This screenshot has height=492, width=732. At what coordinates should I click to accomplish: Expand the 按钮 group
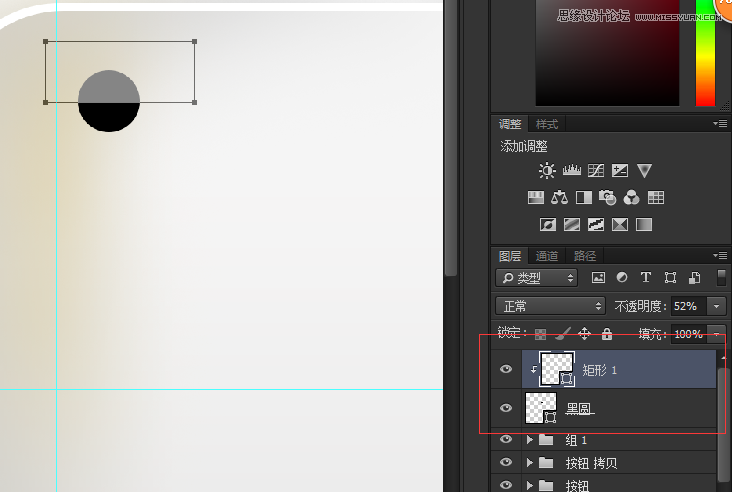529,485
